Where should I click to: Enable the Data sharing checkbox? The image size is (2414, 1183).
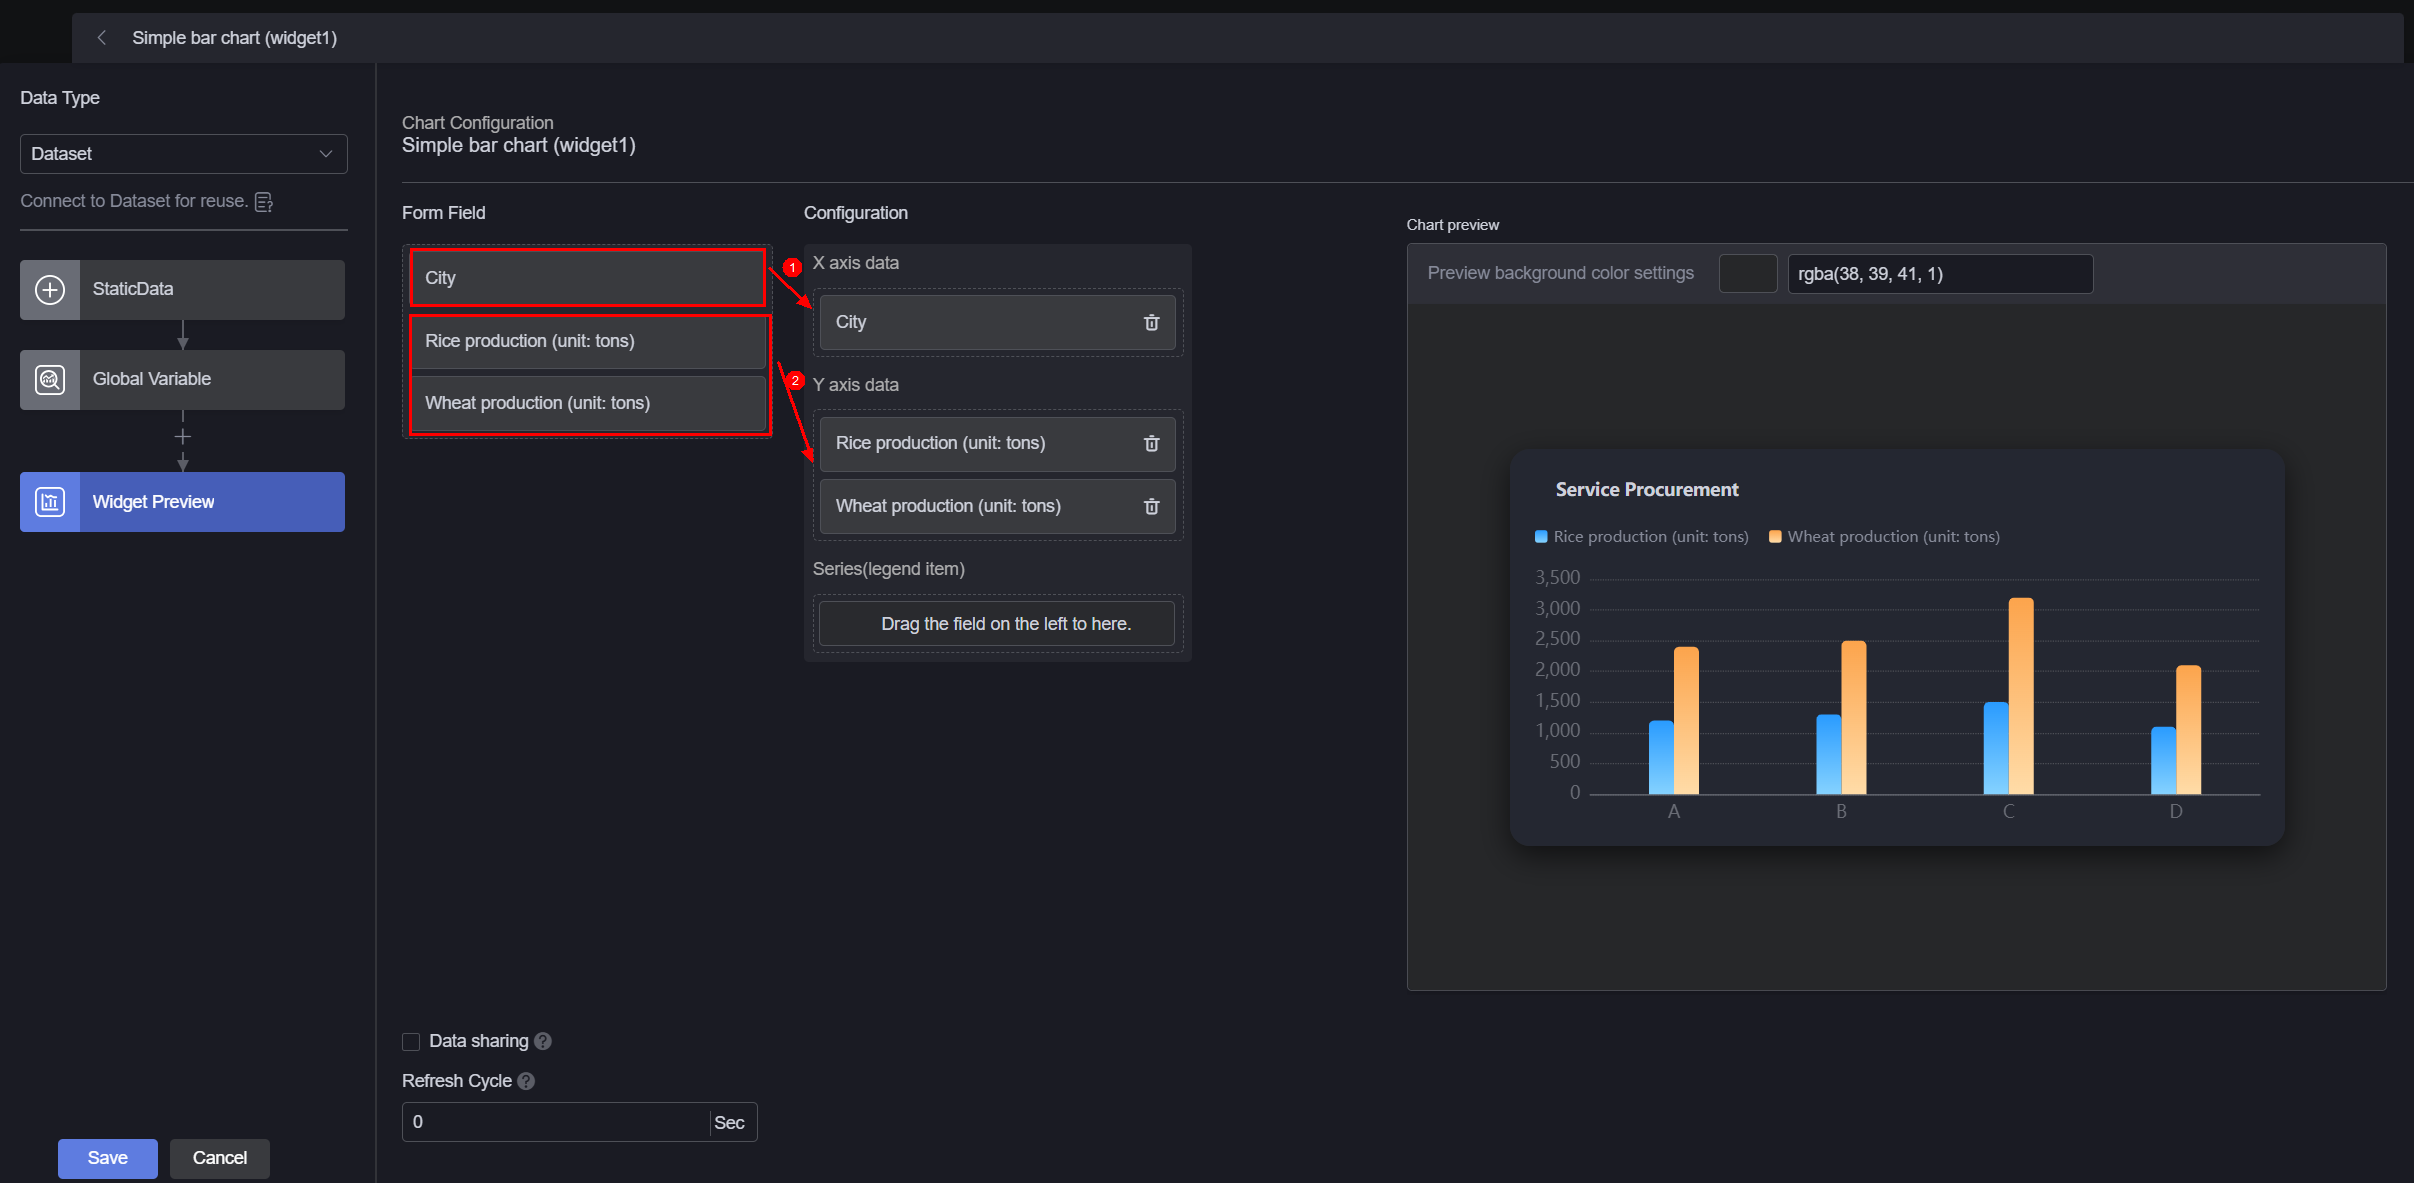[411, 1042]
